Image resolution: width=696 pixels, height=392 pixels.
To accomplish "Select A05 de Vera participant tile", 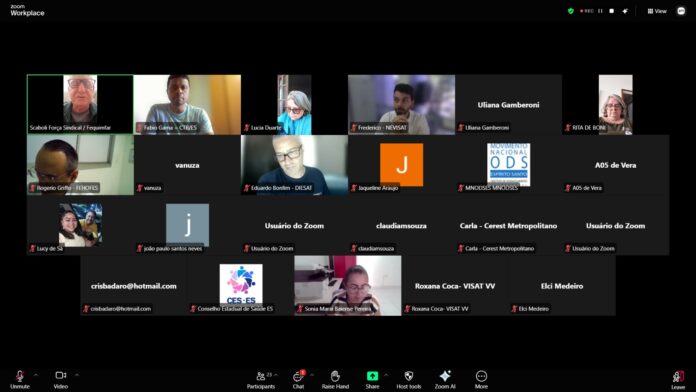I will coord(615,165).
